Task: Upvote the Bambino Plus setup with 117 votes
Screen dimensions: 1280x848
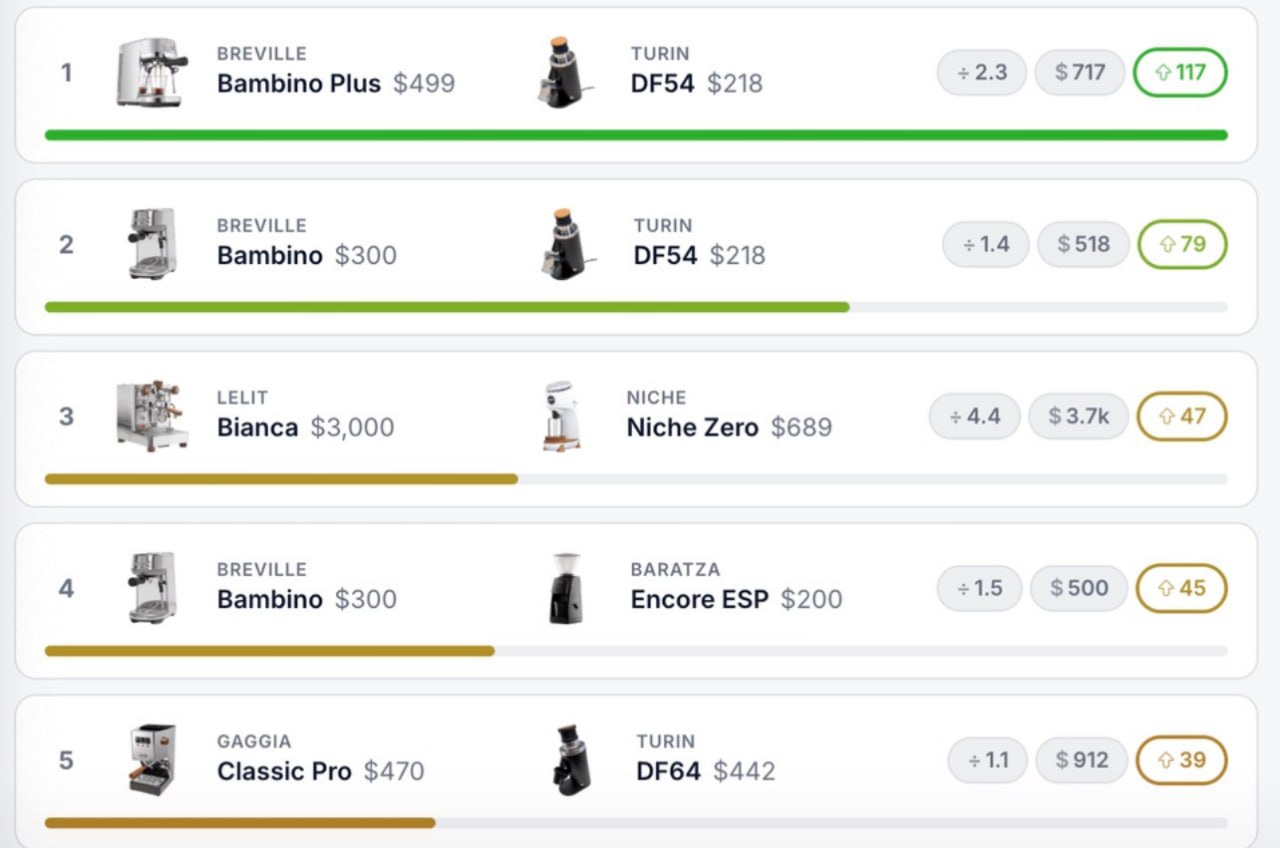Action: point(1180,72)
